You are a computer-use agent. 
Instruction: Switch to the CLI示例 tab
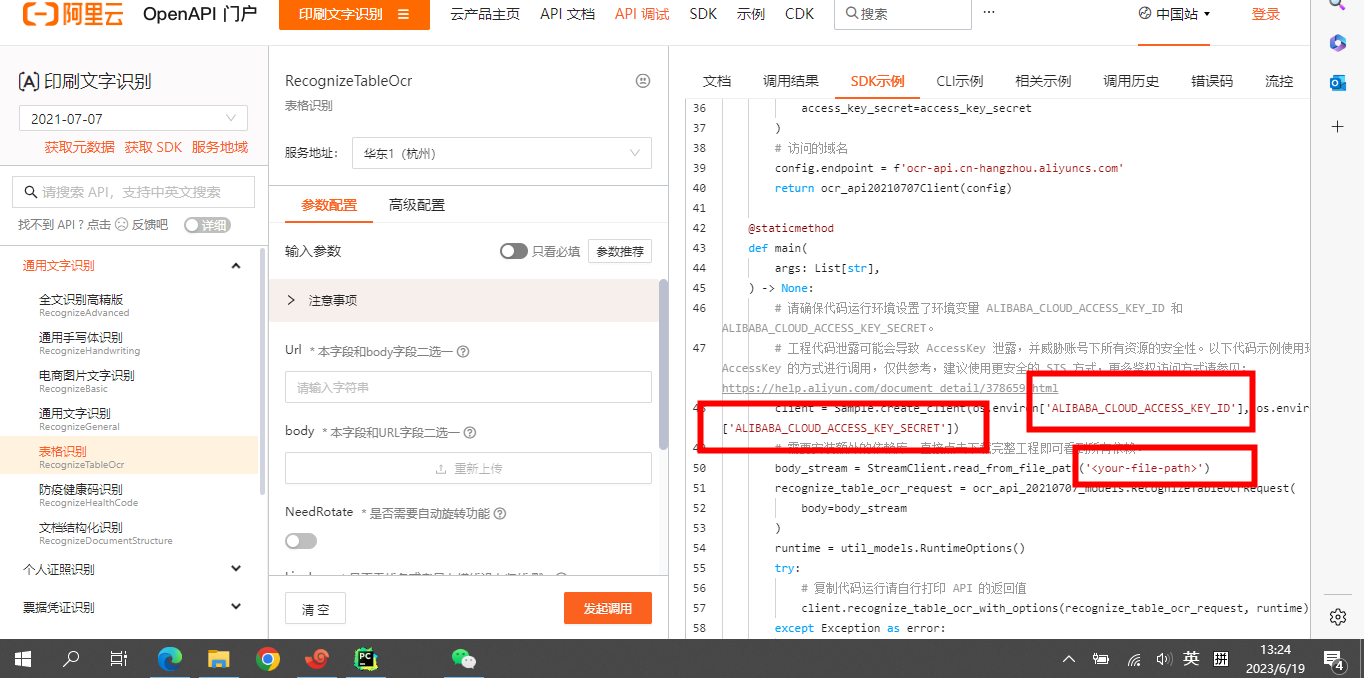[960, 81]
